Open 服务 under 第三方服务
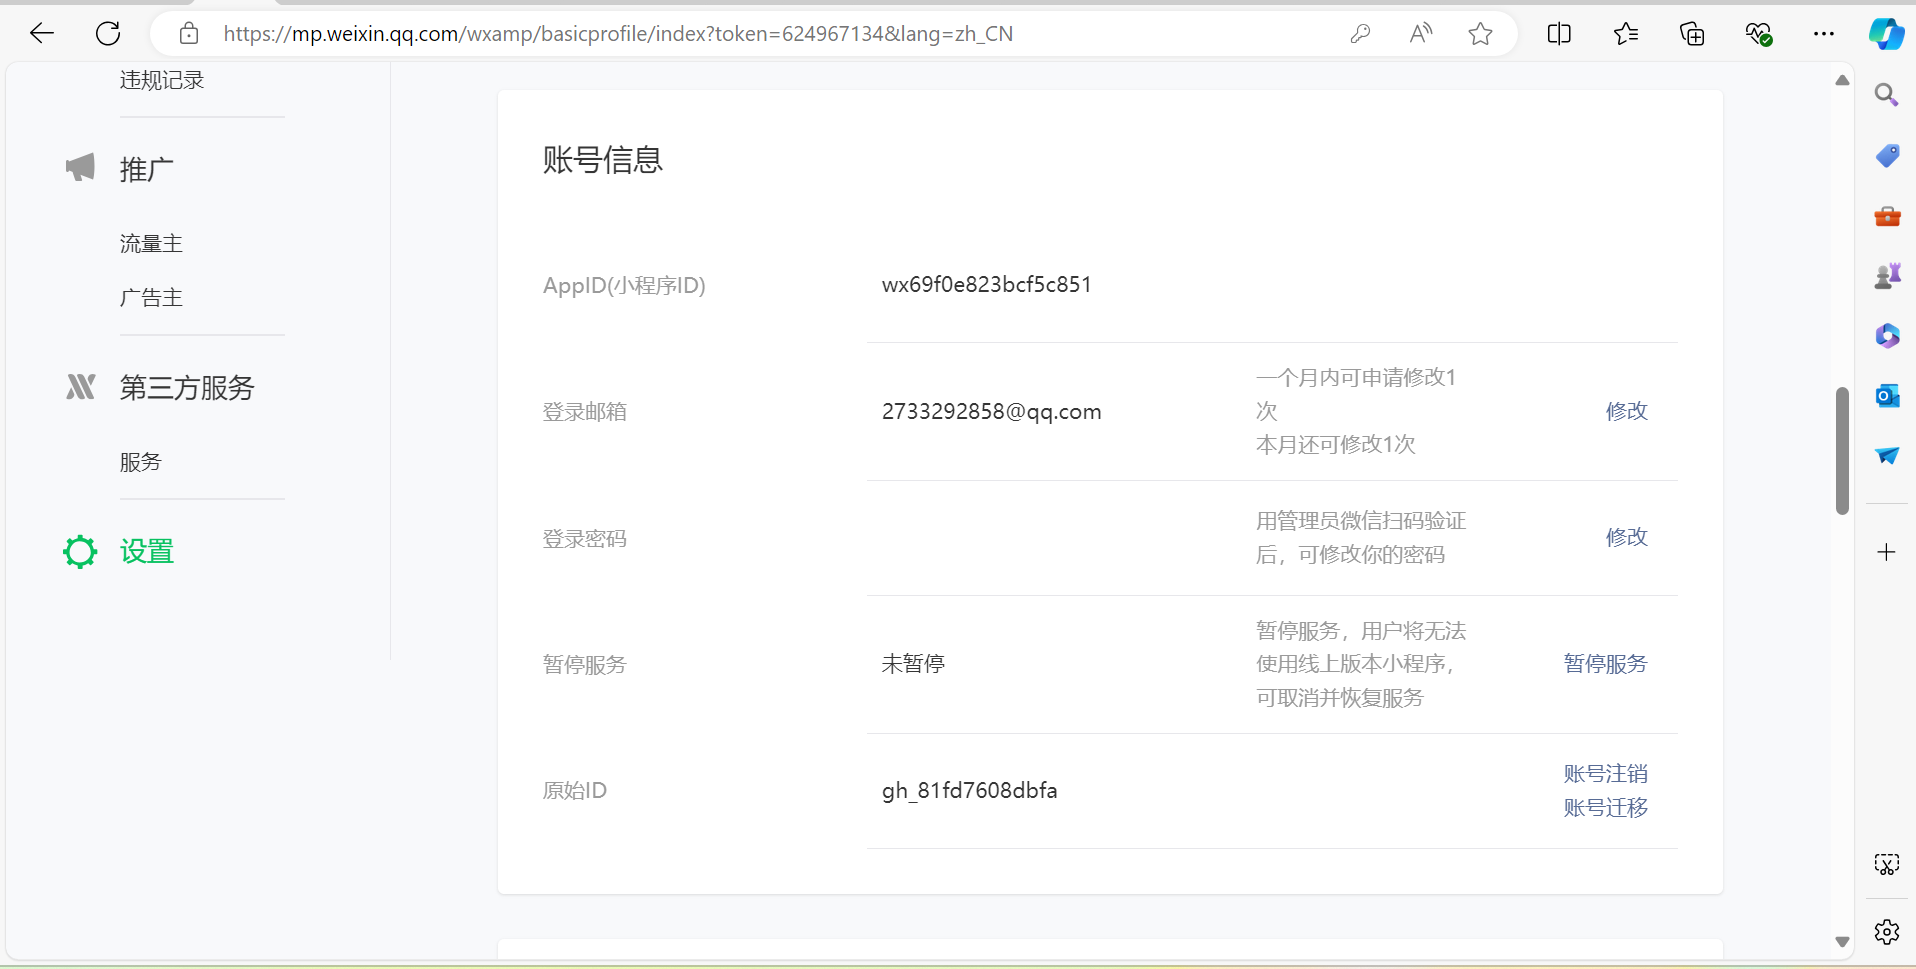This screenshot has width=1916, height=969. (x=140, y=462)
